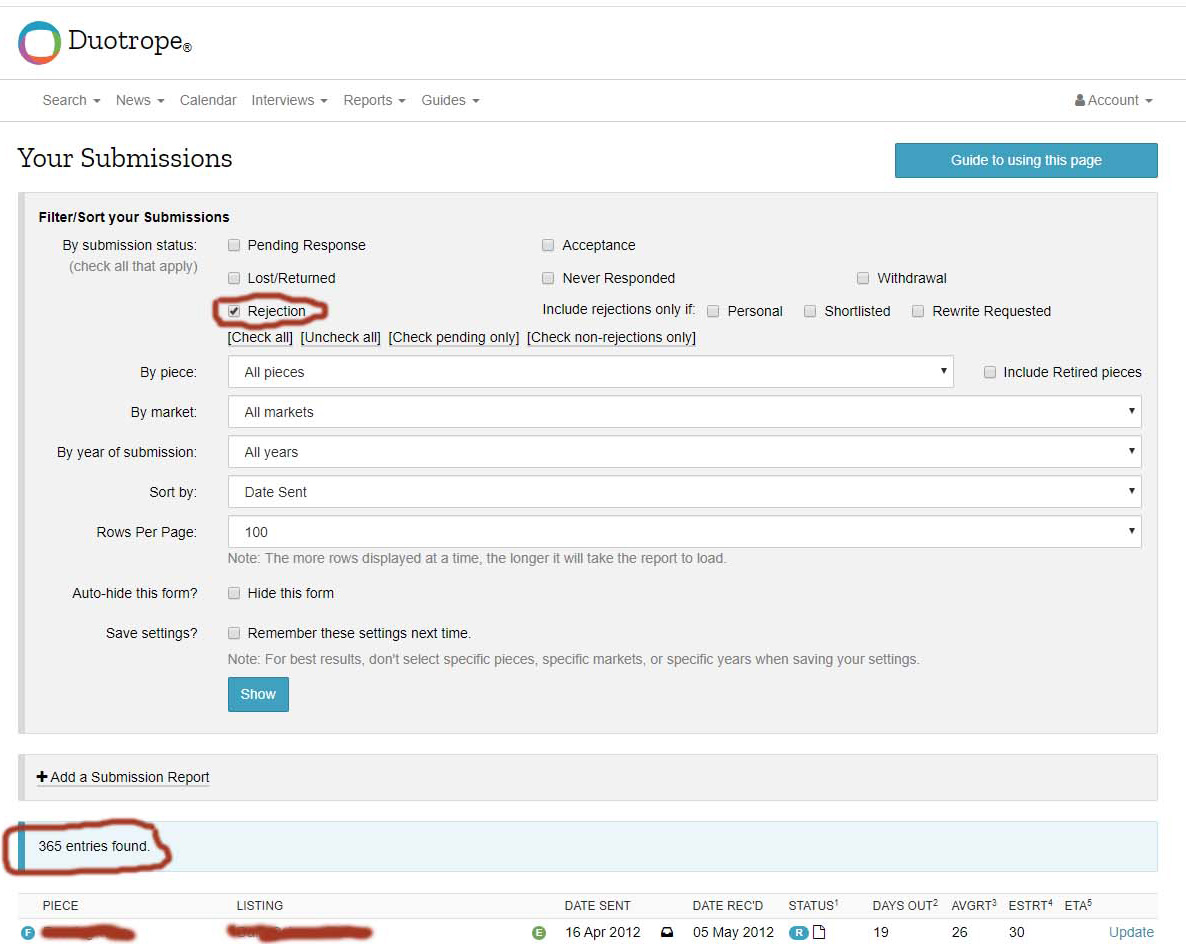Click the inbox tray icon beside date sent

tap(667, 932)
